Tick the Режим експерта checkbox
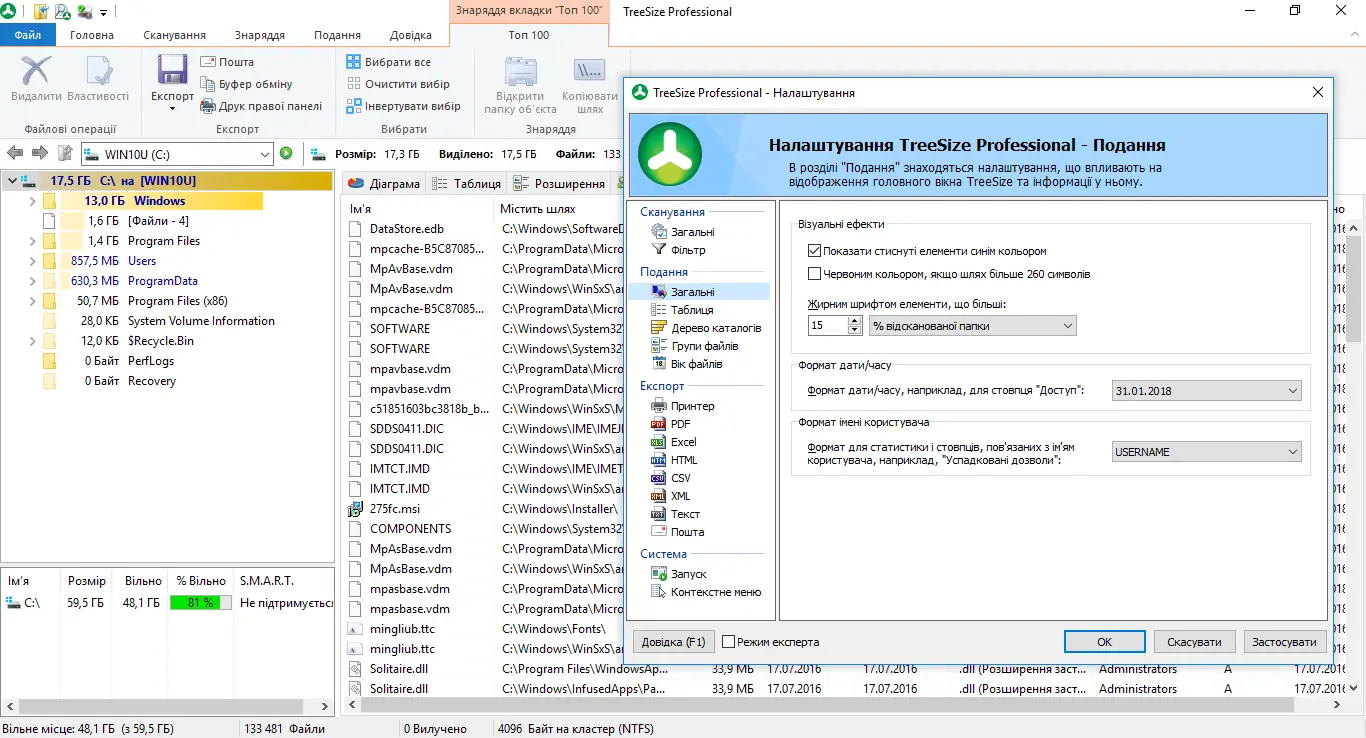 (x=728, y=642)
